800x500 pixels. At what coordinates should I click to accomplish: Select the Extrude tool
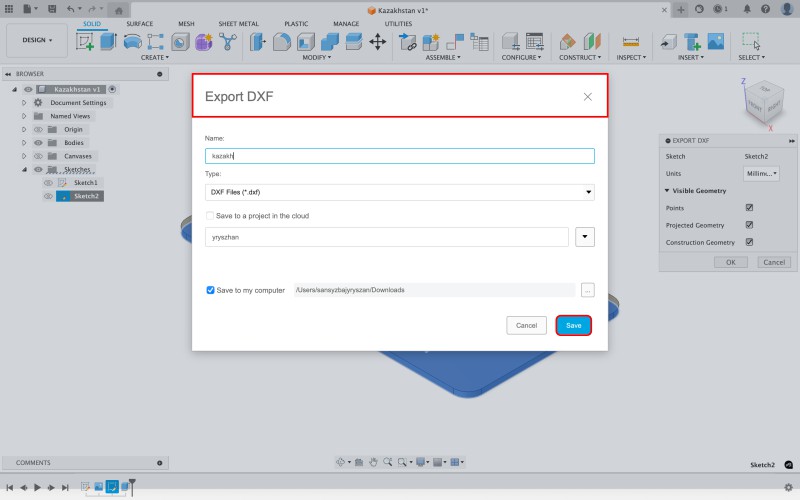(108, 41)
